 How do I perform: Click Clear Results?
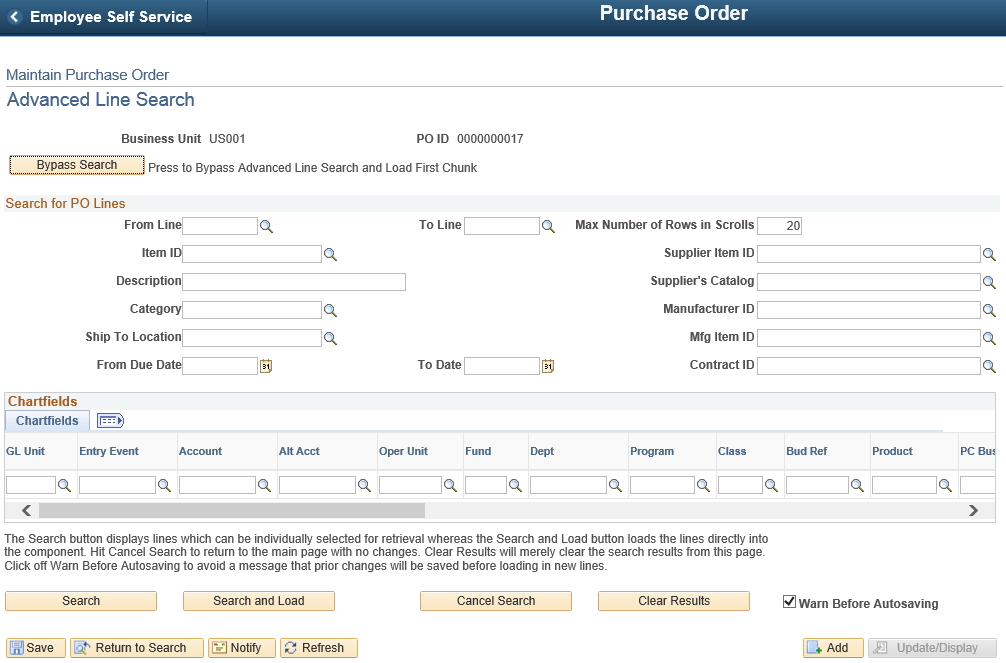point(673,600)
